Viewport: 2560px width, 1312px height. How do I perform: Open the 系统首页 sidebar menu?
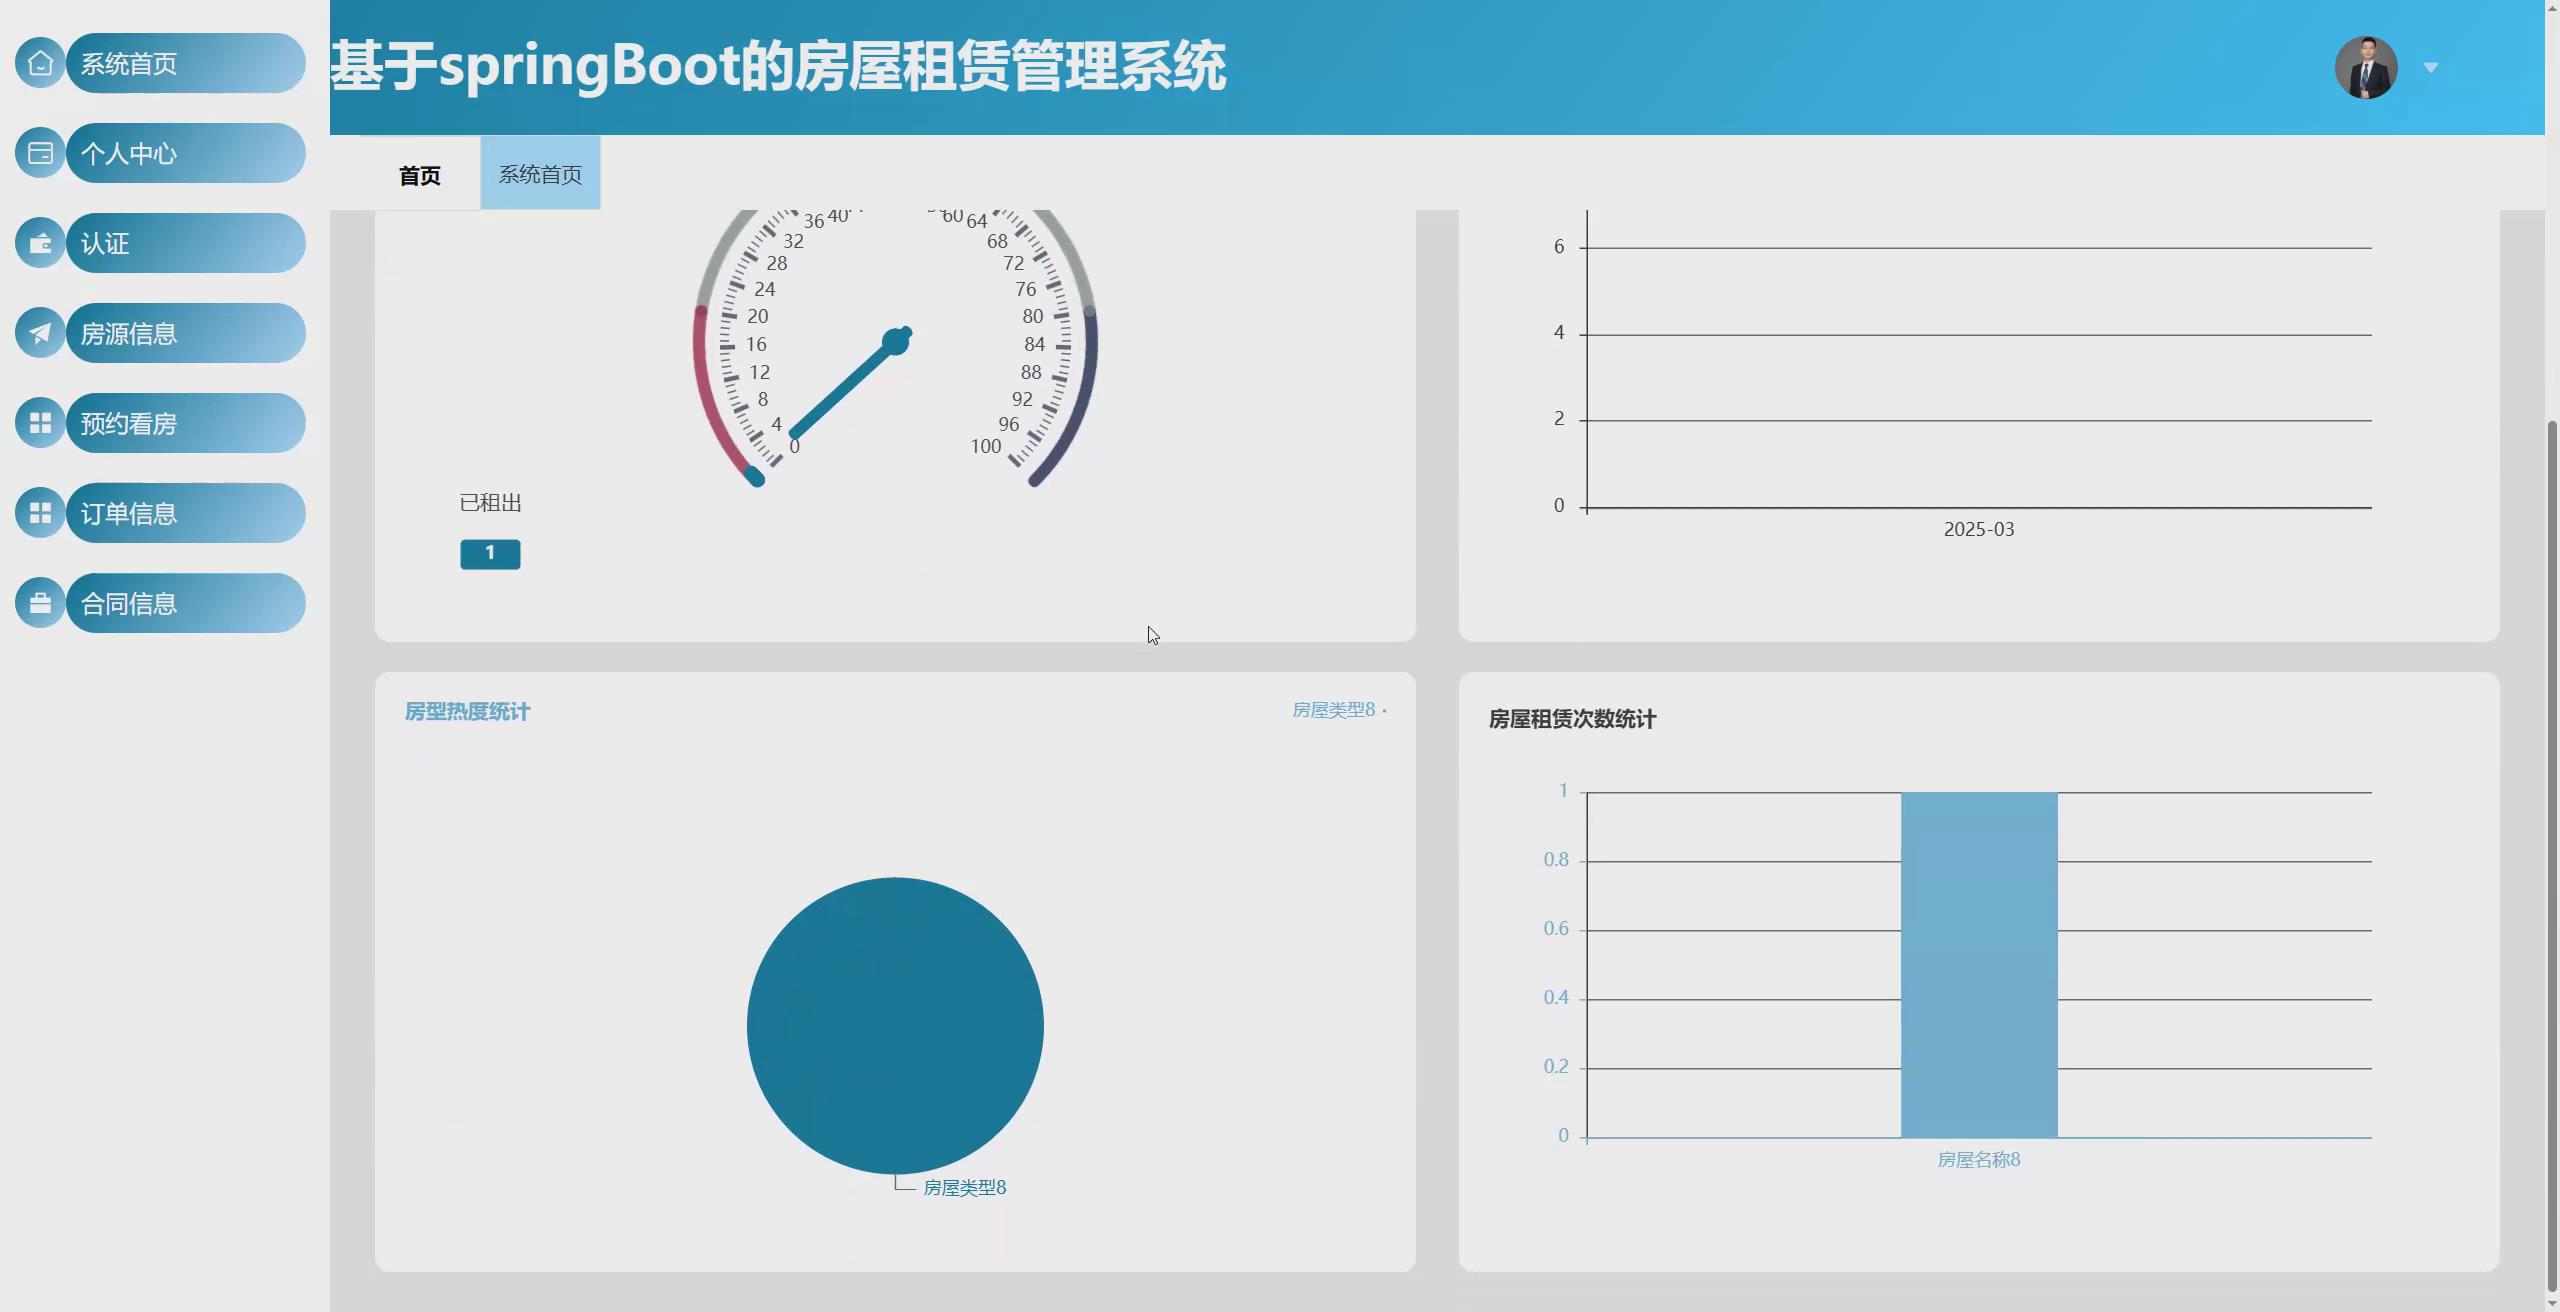point(185,63)
